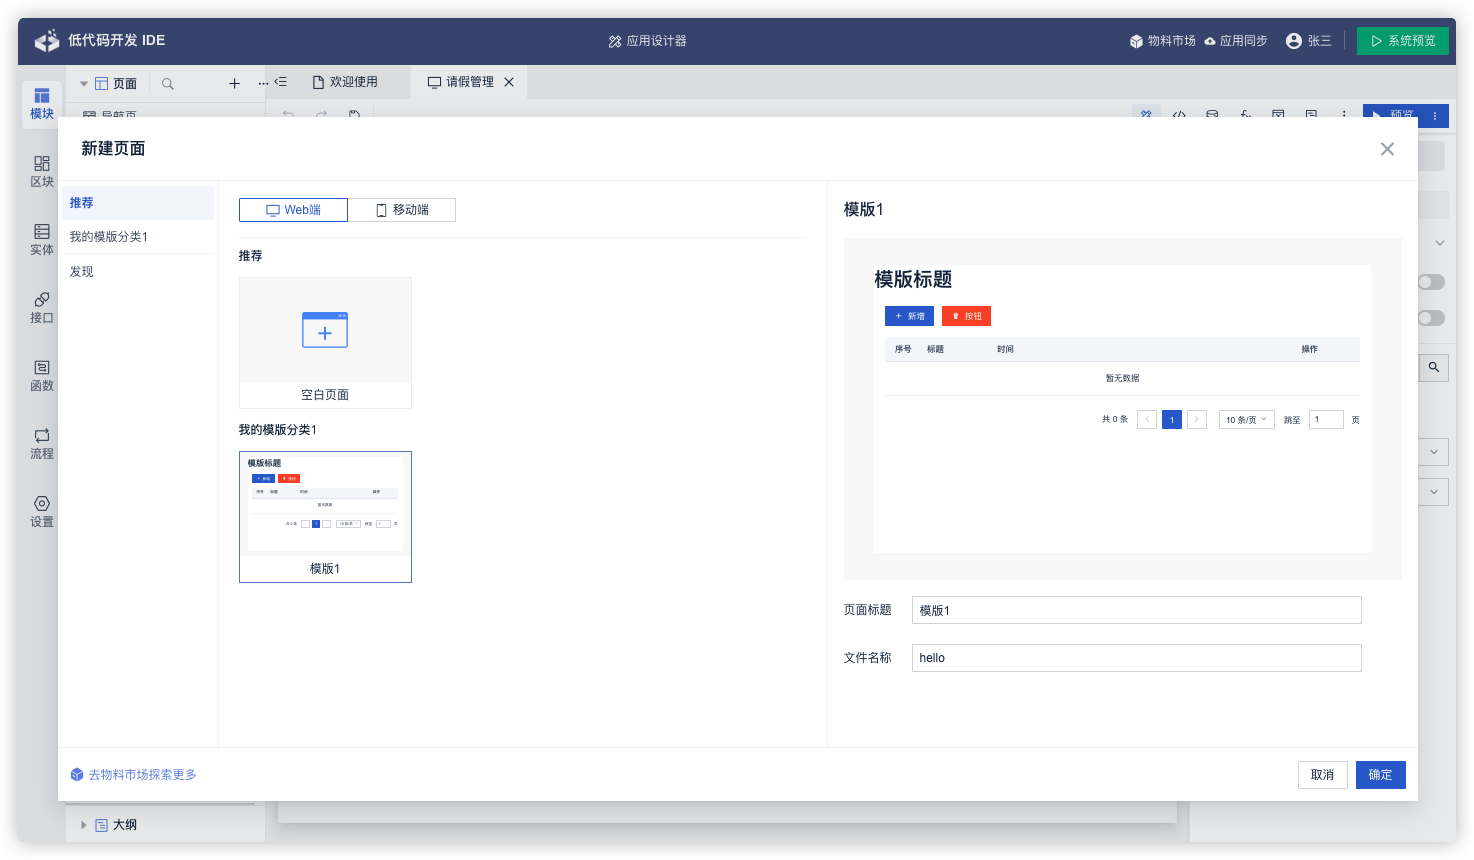Viewport: 1474px width, 860px height.
Task: Click the search icon in pages panel
Action: point(168,84)
